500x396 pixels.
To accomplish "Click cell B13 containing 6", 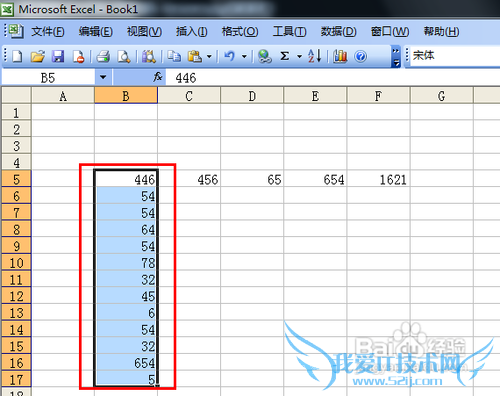I will pos(126,312).
